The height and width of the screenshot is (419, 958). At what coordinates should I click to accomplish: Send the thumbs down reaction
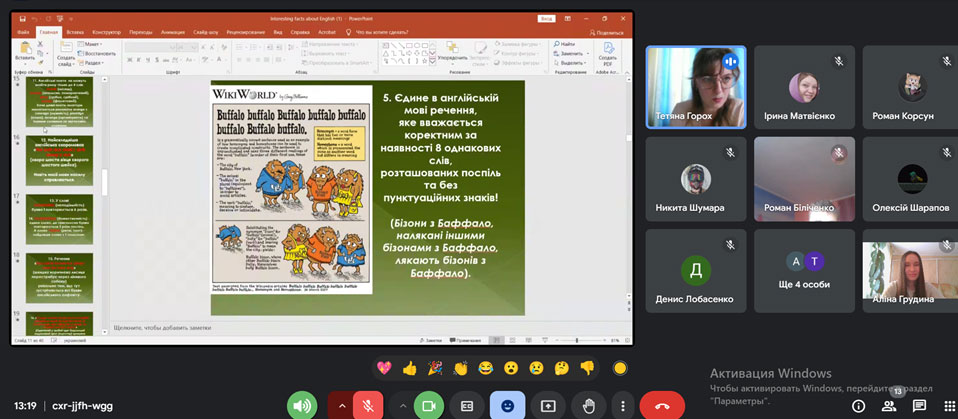pyautogui.click(x=587, y=368)
